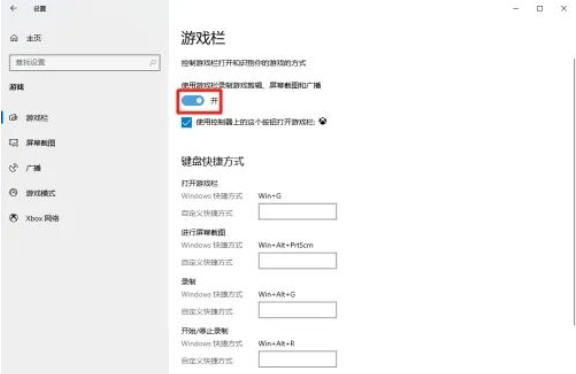This screenshot has width=576, height=374.
Task: Select the 屏幕截图 menu label
Action: coord(40,143)
